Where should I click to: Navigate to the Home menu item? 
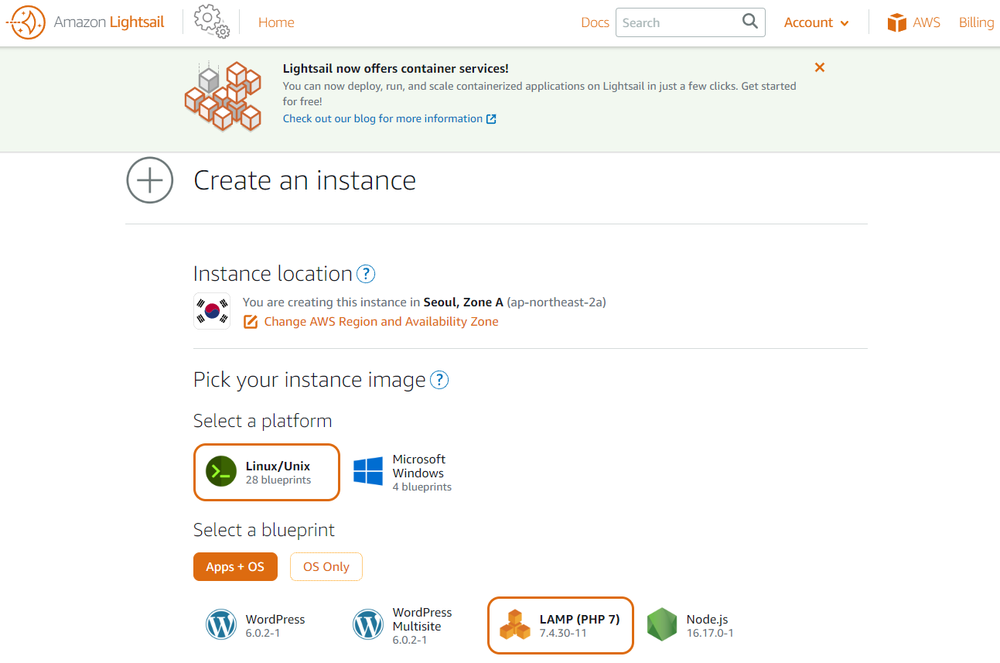click(x=276, y=21)
